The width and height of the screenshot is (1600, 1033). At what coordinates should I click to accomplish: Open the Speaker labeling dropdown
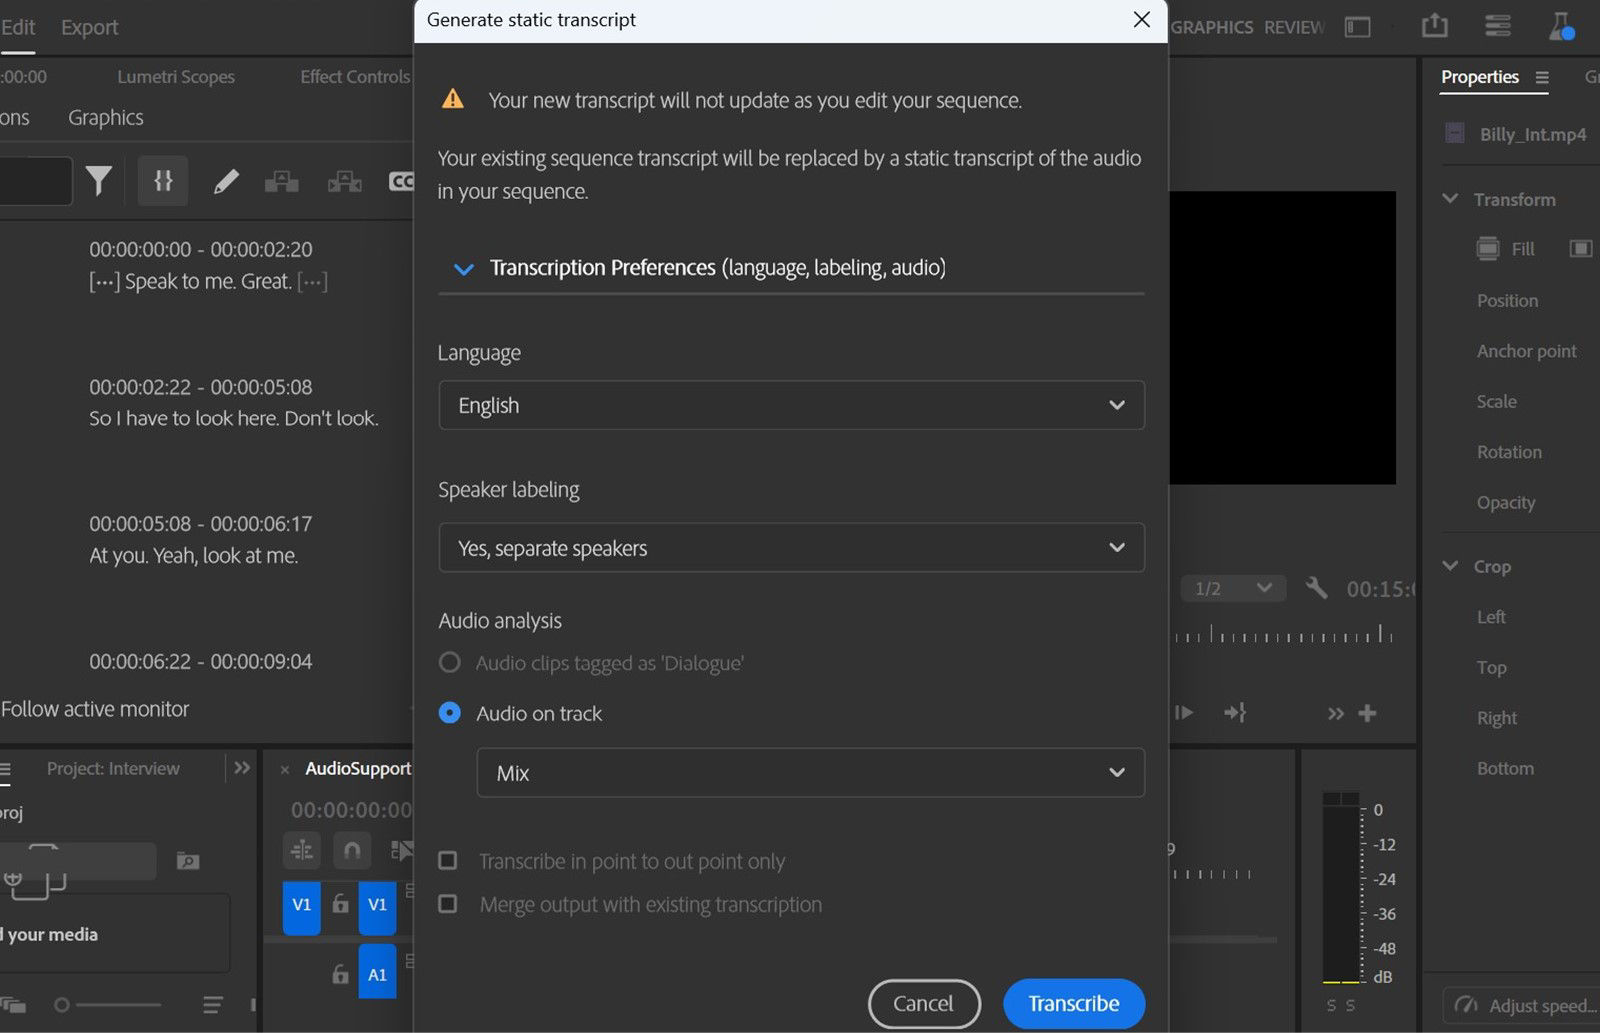[x=791, y=548]
